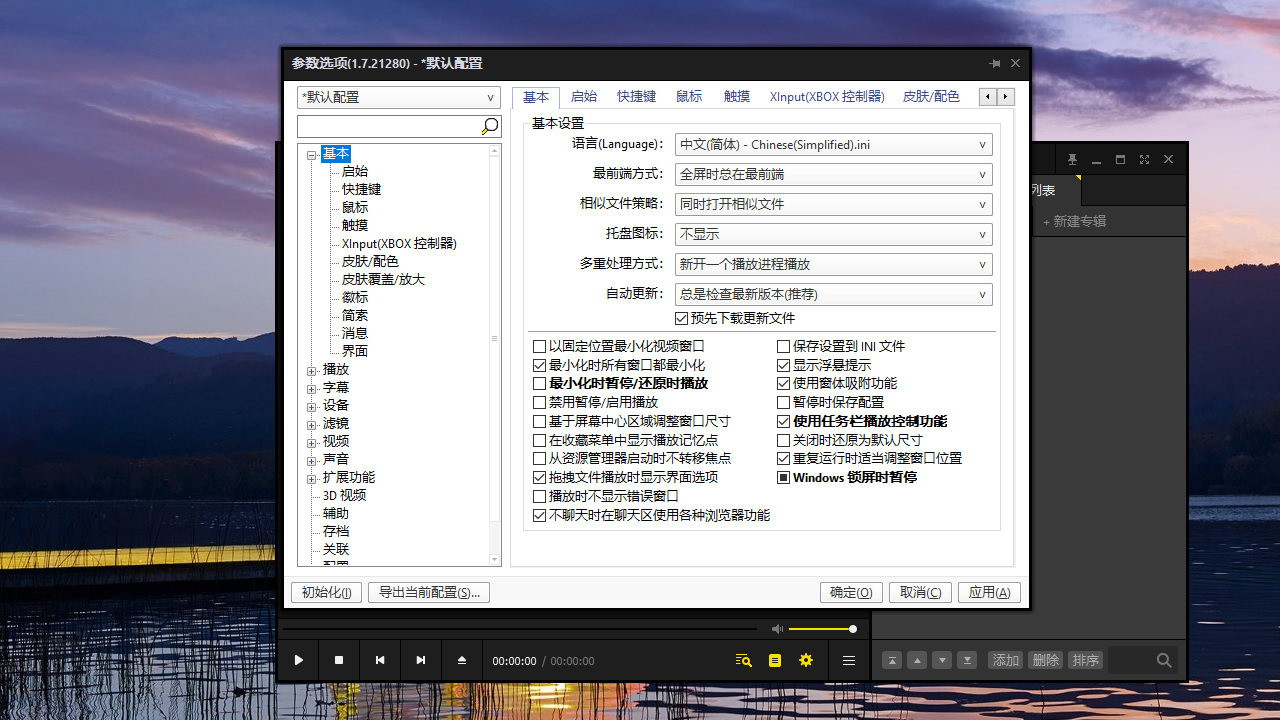Click the pin icon on the preferences dialog
This screenshot has width=1280, height=720.
[x=994, y=62]
